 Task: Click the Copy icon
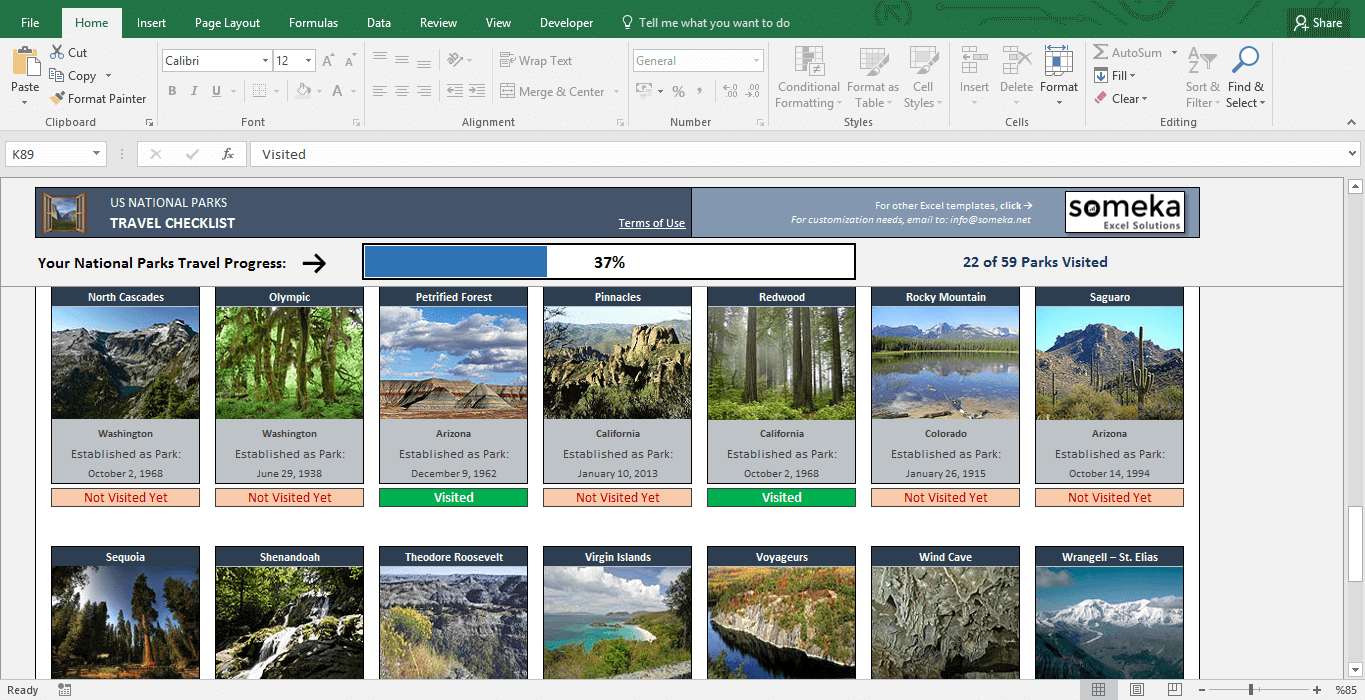pyautogui.click(x=56, y=76)
